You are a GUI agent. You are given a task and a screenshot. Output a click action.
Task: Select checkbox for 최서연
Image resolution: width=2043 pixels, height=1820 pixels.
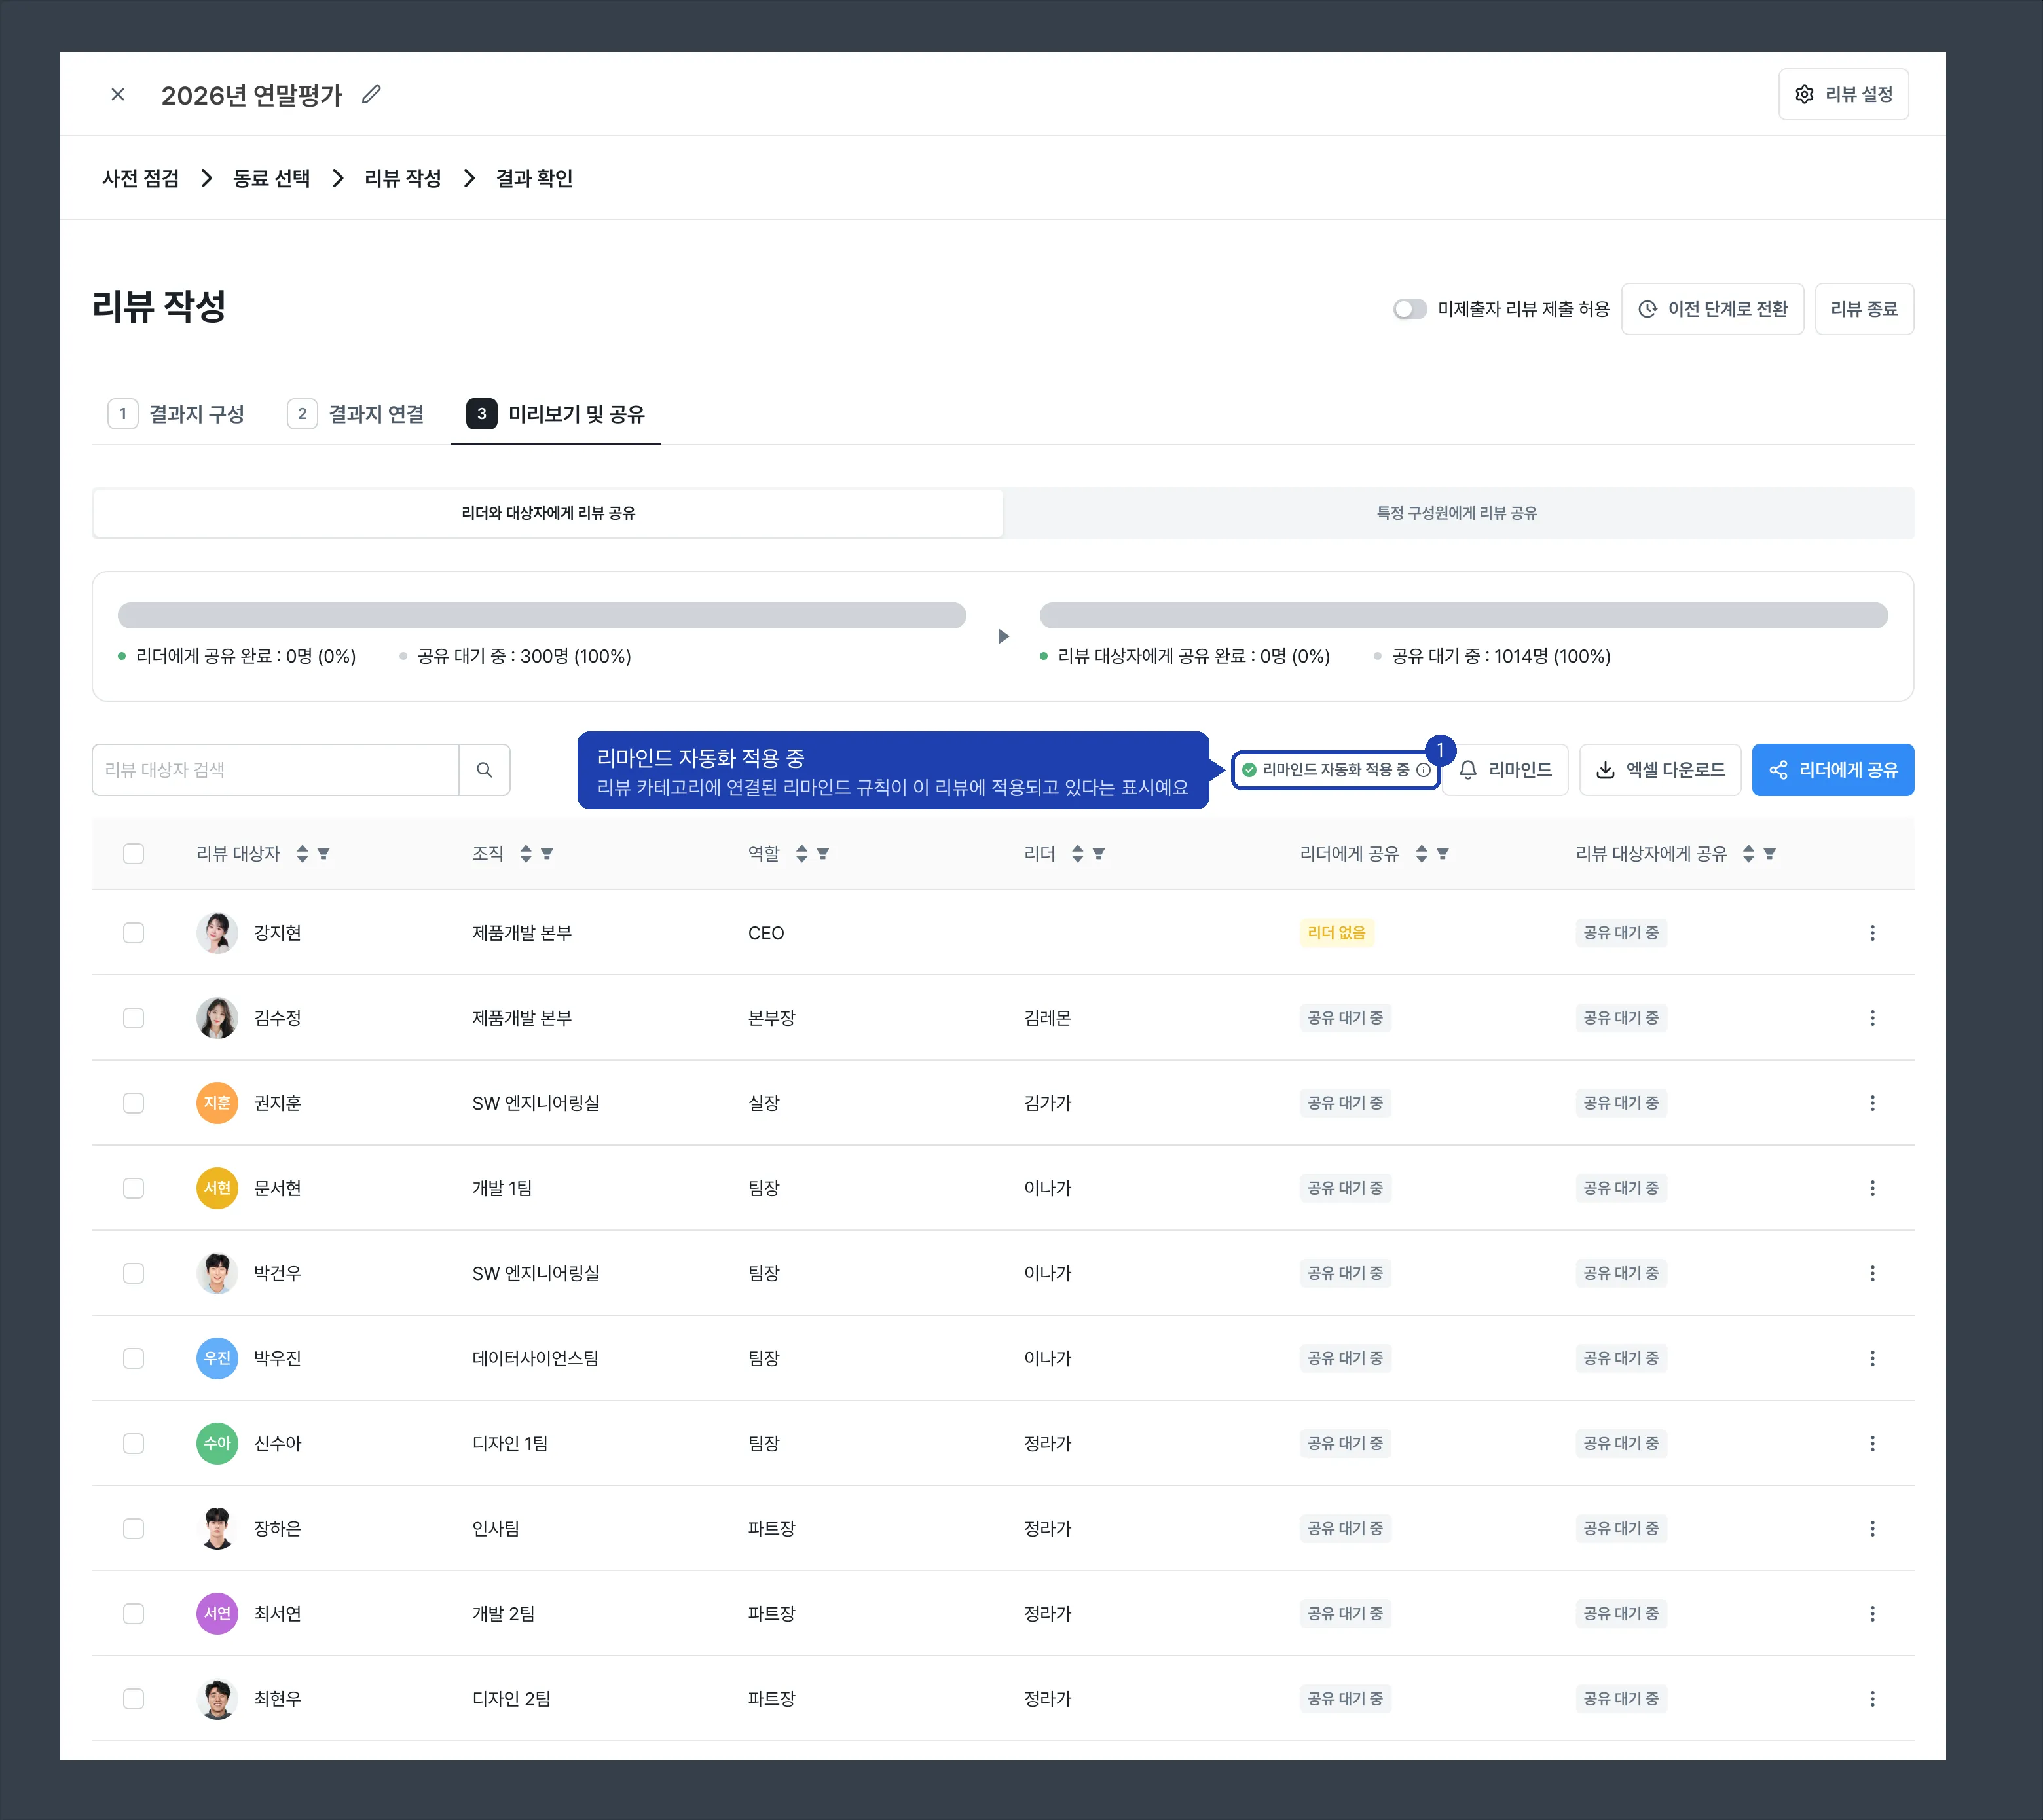click(133, 1613)
